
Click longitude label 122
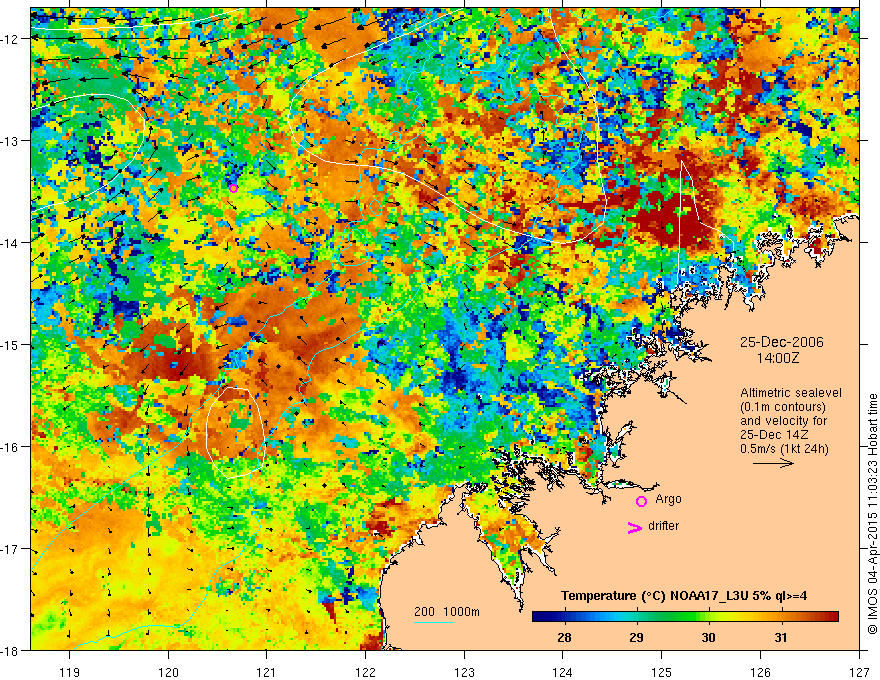click(x=365, y=672)
